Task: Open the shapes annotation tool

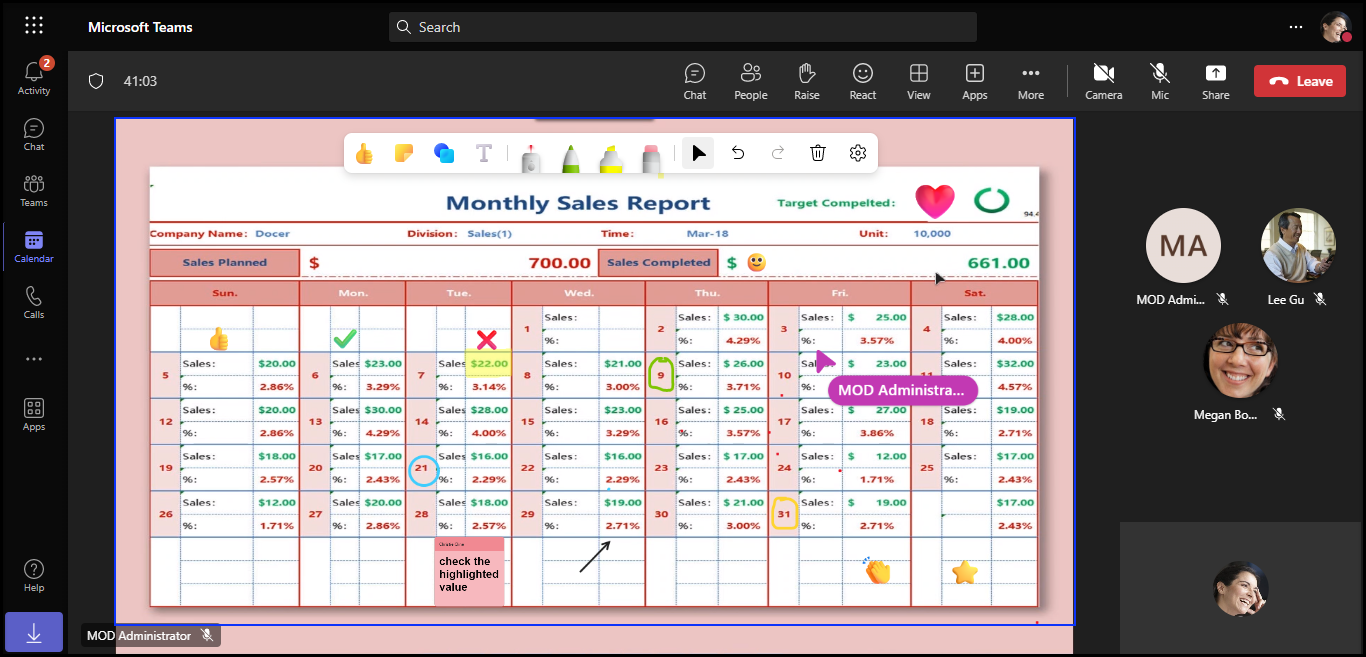Action: pos(444,153)
